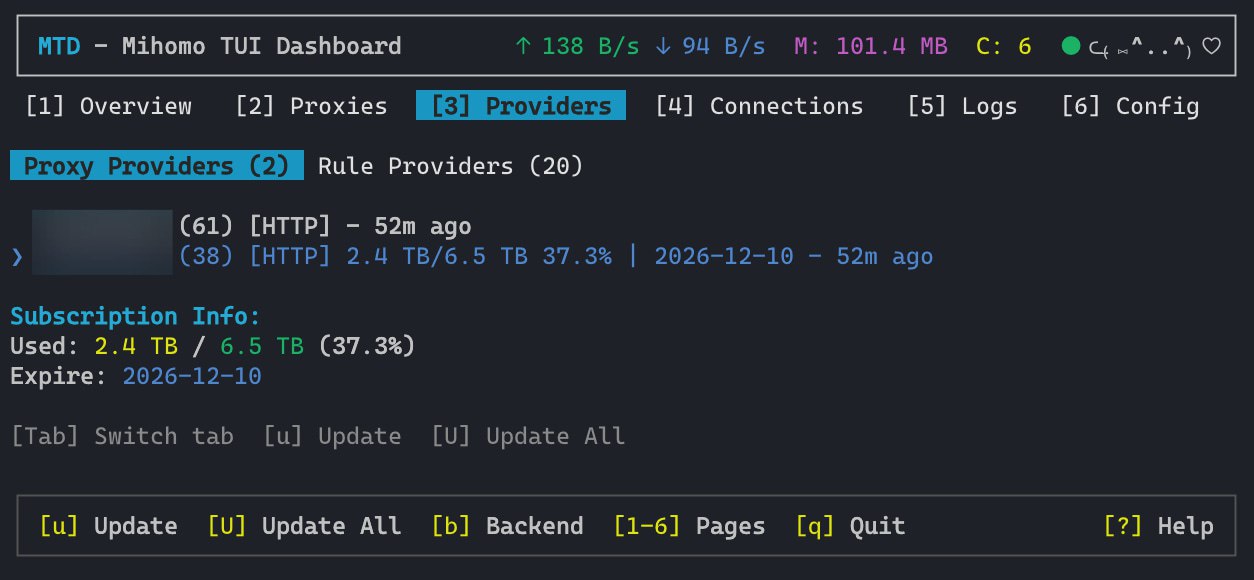Select the provider row with (61) proxies
This screenshot has width=1254, height=580.
(x=251, y=226)
